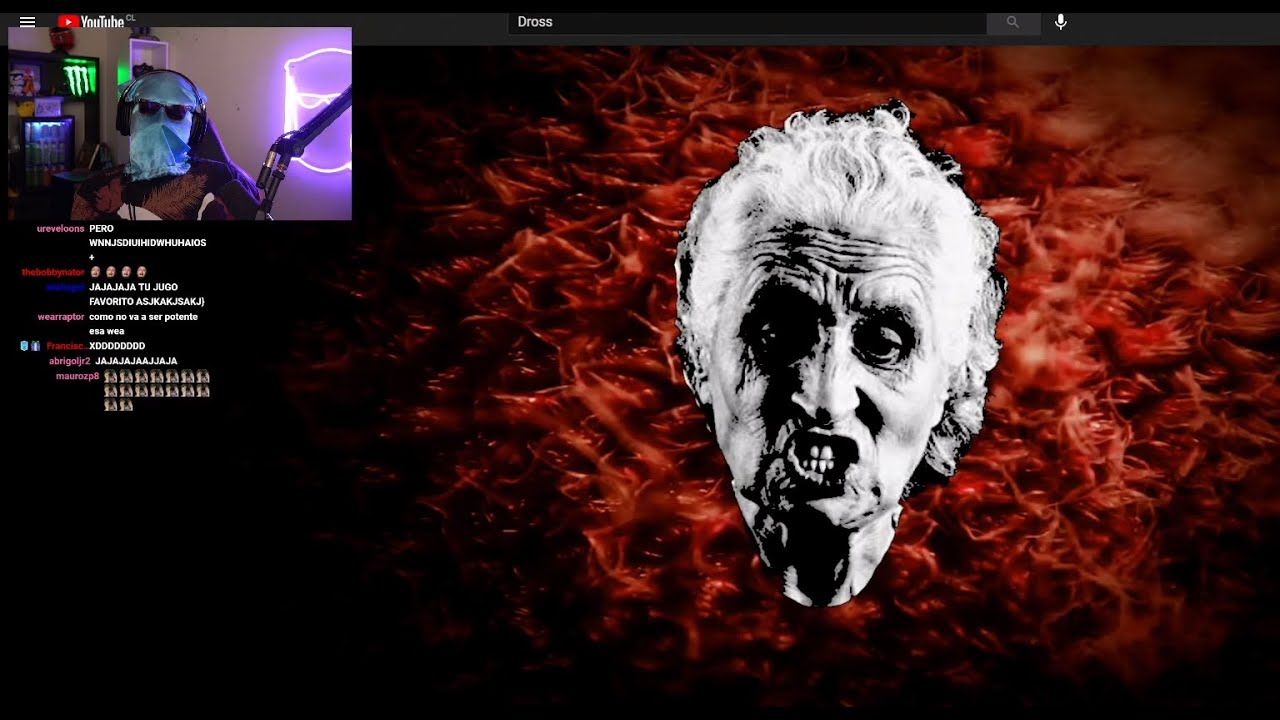Click the chat message "XDDDDDDDD"

tap(117, 346)
